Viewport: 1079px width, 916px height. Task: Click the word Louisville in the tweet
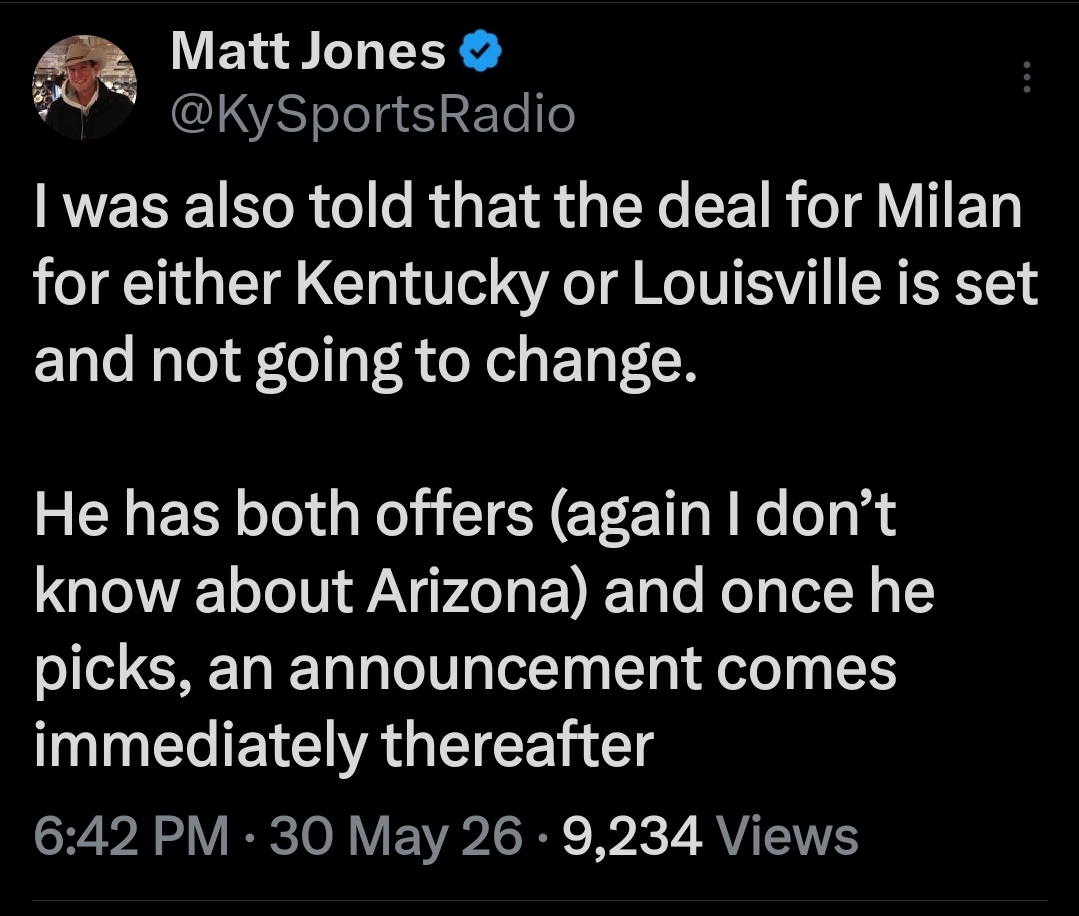click(756, 284)
